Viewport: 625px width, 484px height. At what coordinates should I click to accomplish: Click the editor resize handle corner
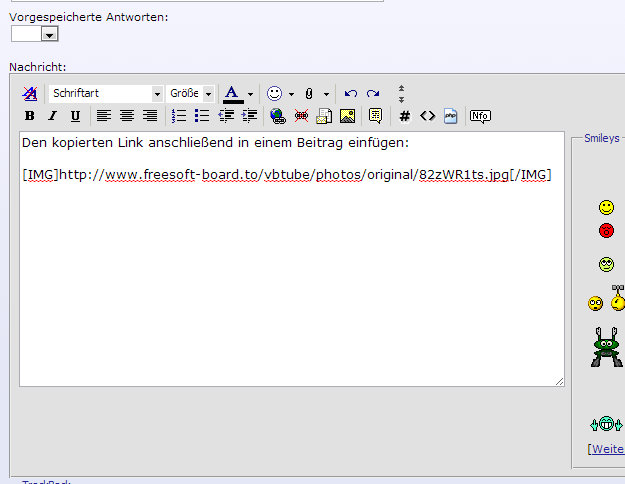[x=560, y=382]
